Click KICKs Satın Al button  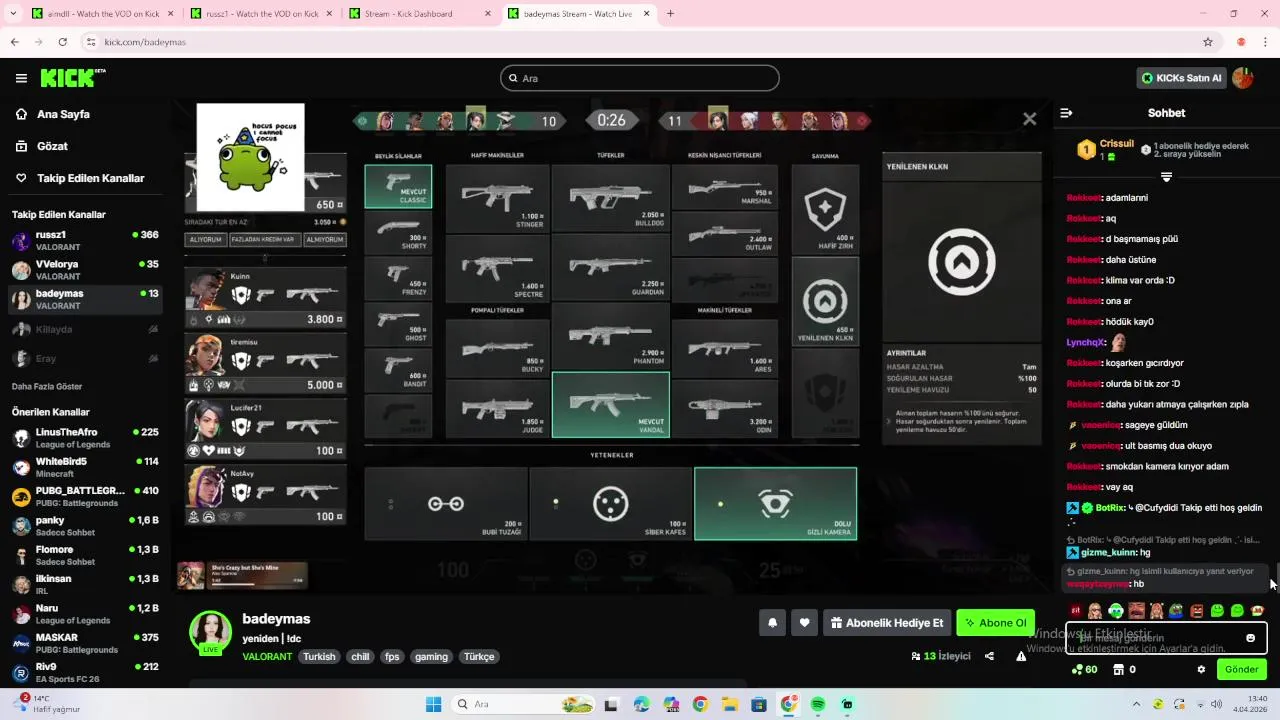1181,78
